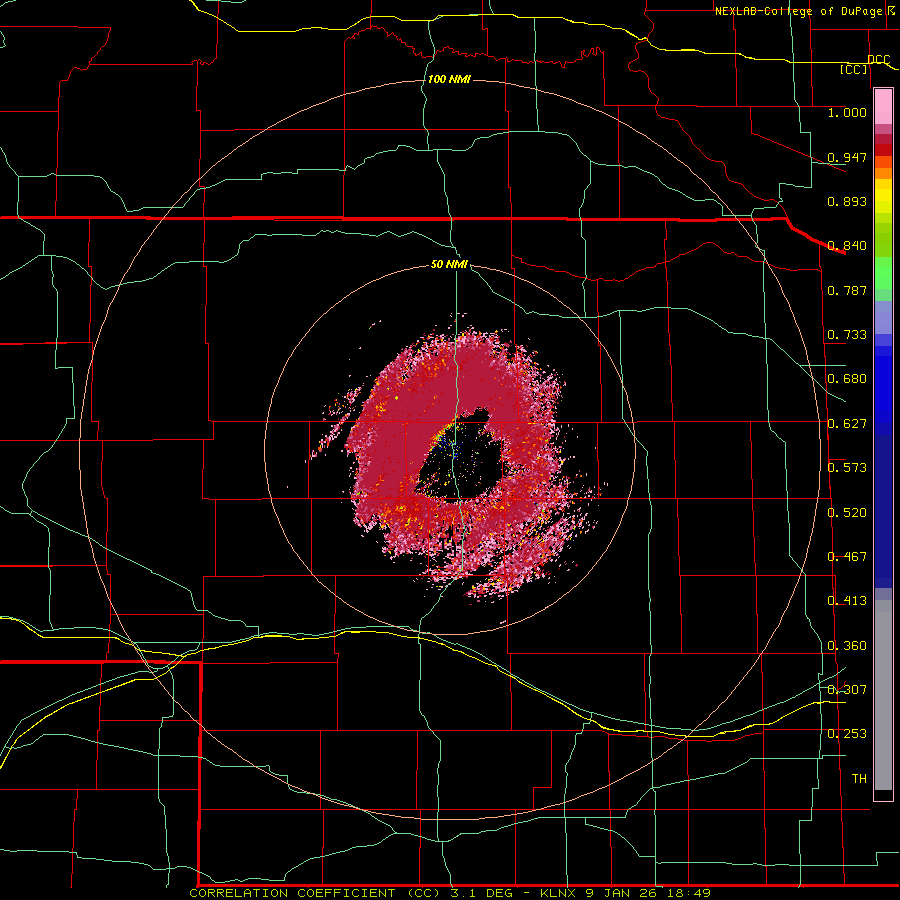Click the 3.1 DEG elevation angle text

pyautogui.click(x=480, y=893)
